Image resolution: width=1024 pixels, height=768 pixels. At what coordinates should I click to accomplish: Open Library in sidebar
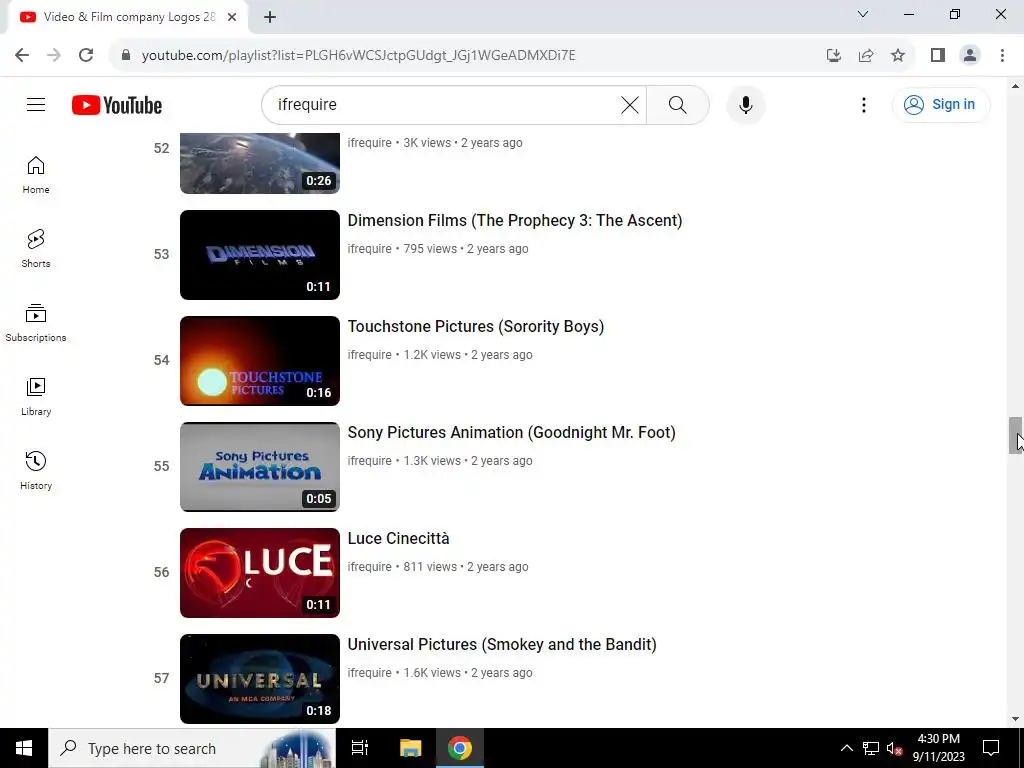click(x=36, y=396)
